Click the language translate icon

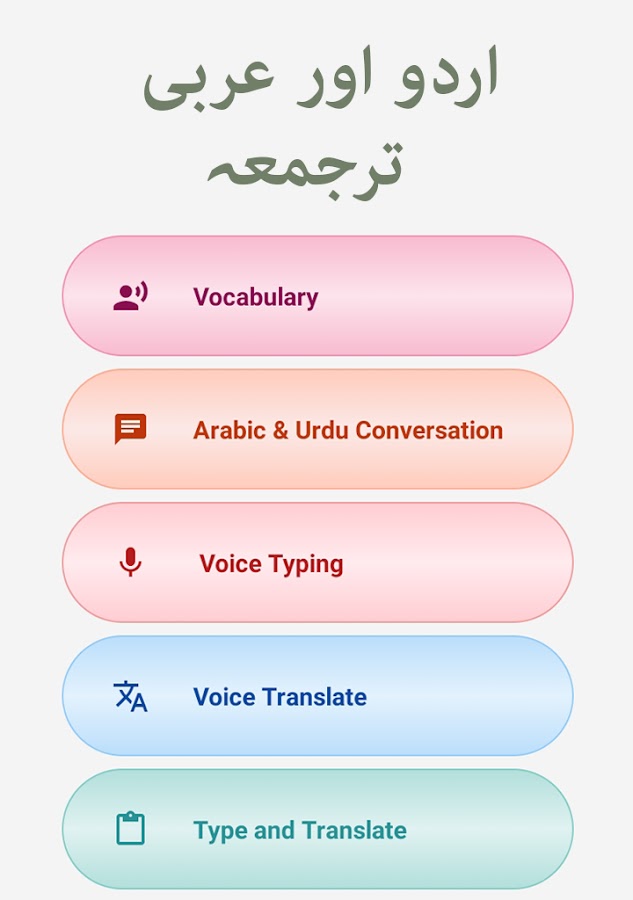130,696
